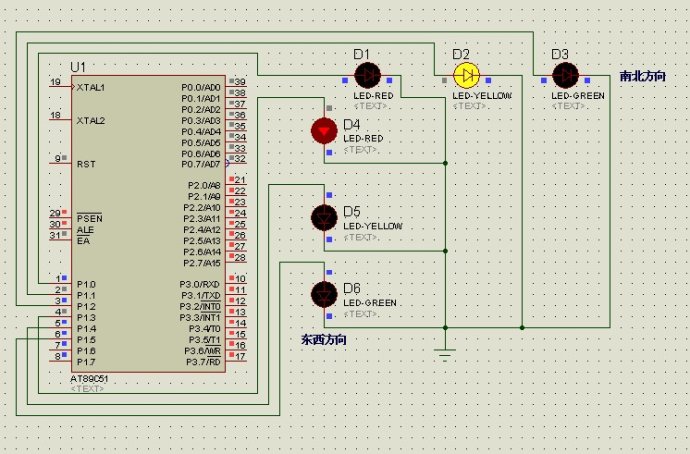Click the ground terminal symbol
This screenshot has width=690, height=454.
coord(445,355)
